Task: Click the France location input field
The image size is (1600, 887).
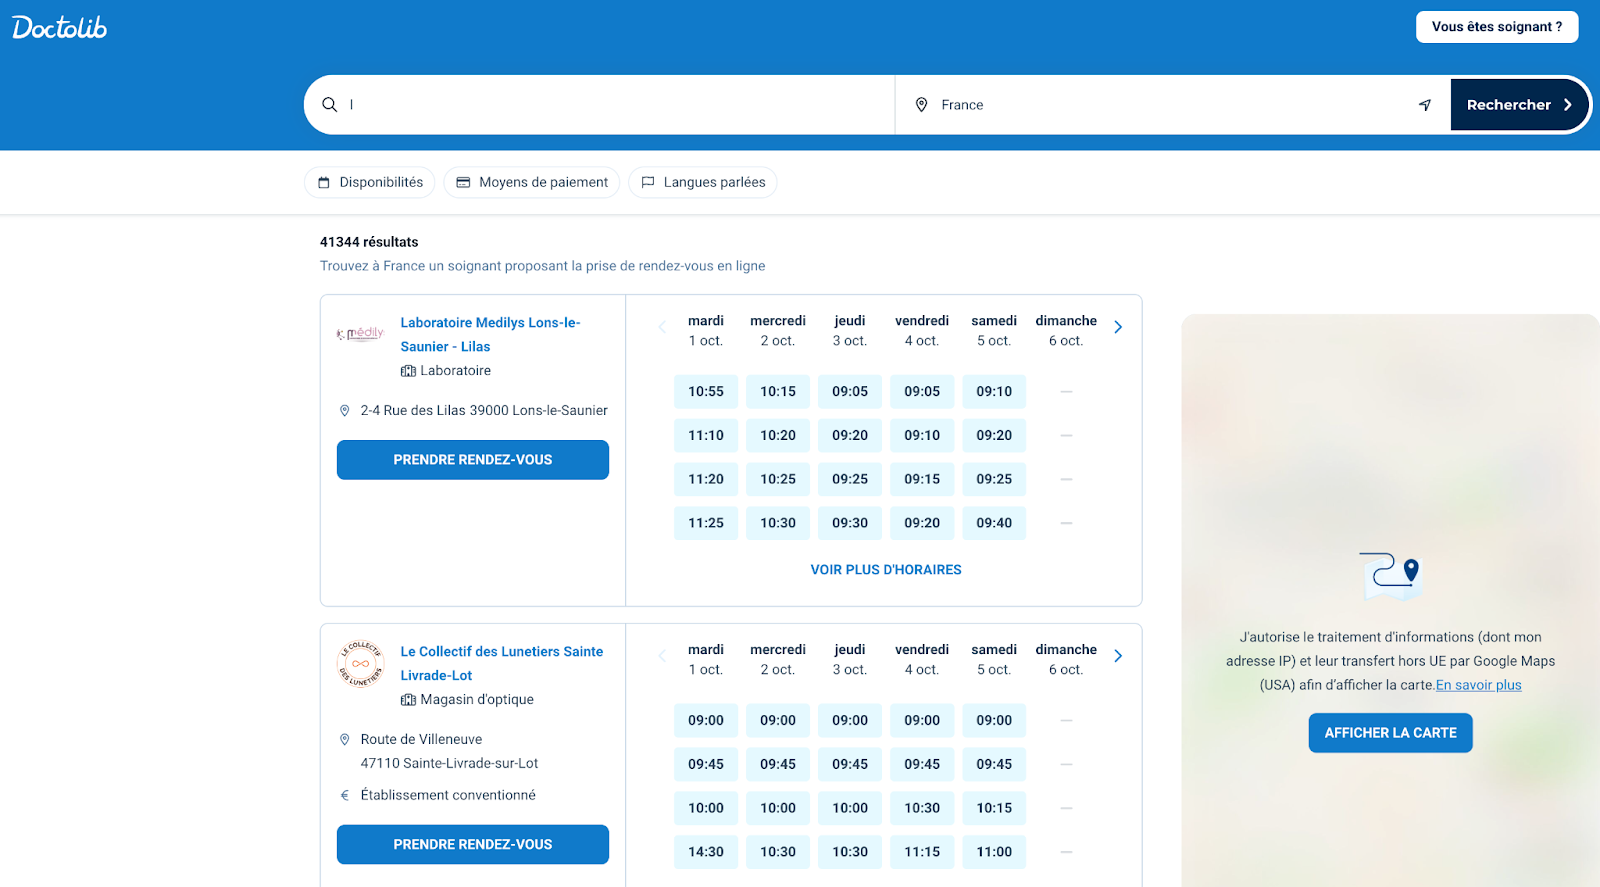Action: pos(1170,105)
